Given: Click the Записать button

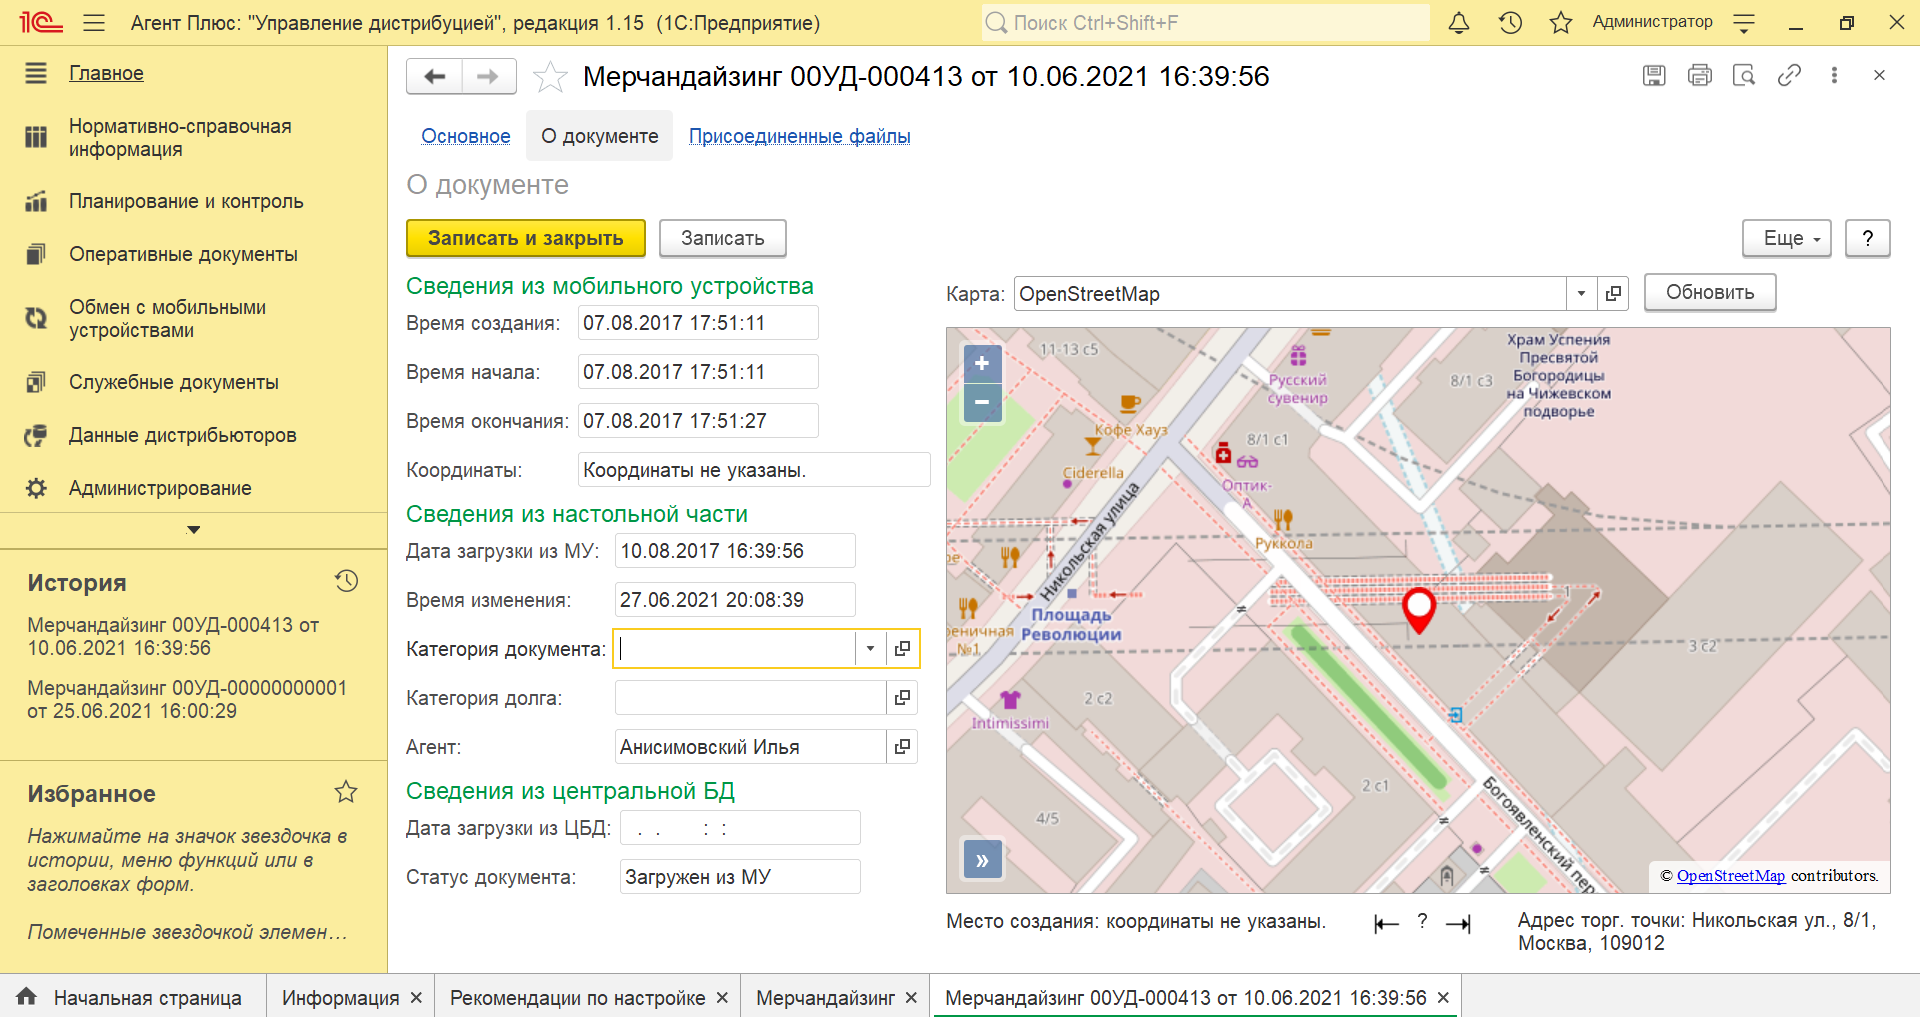Looking at the screenshot, I should 722,238.
